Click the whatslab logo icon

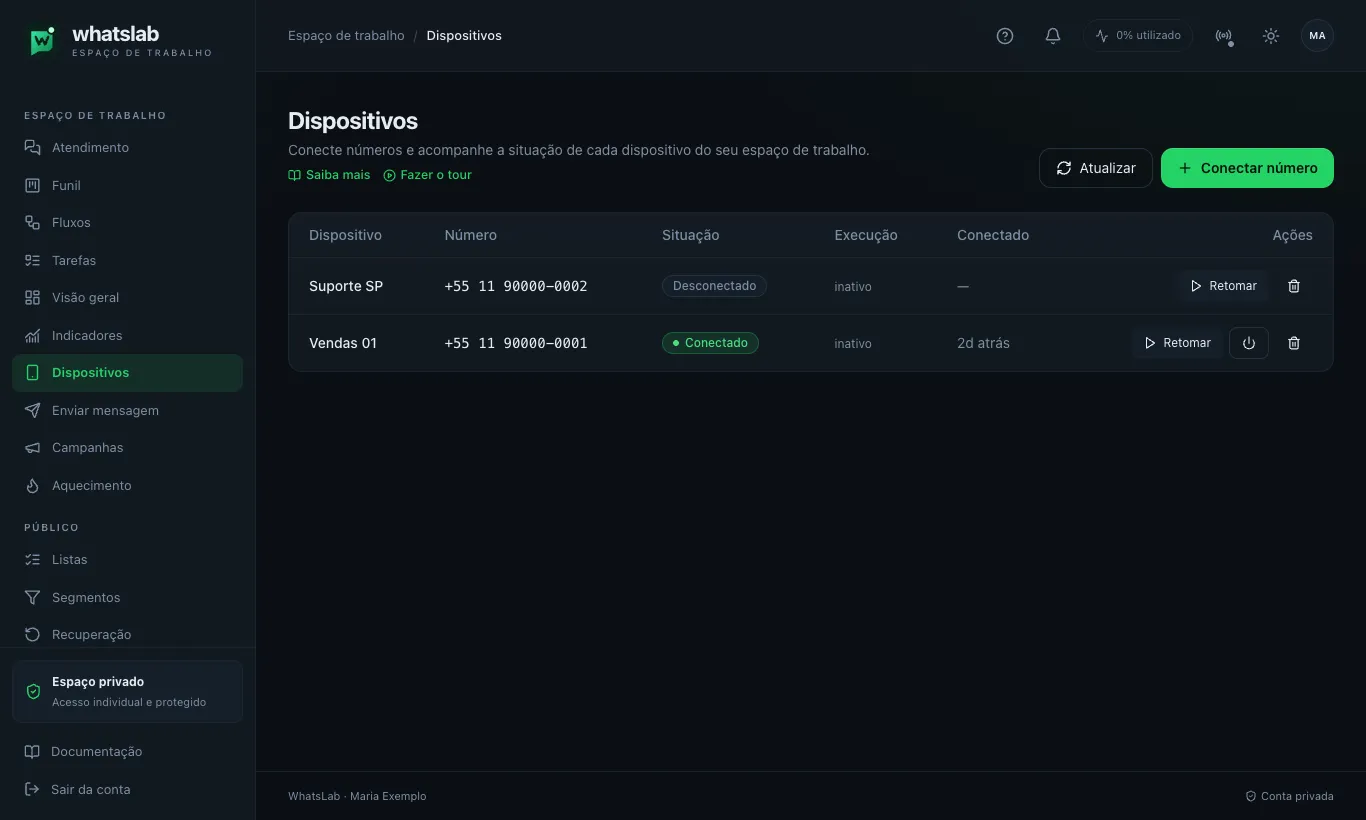click(x=41, y=41)
